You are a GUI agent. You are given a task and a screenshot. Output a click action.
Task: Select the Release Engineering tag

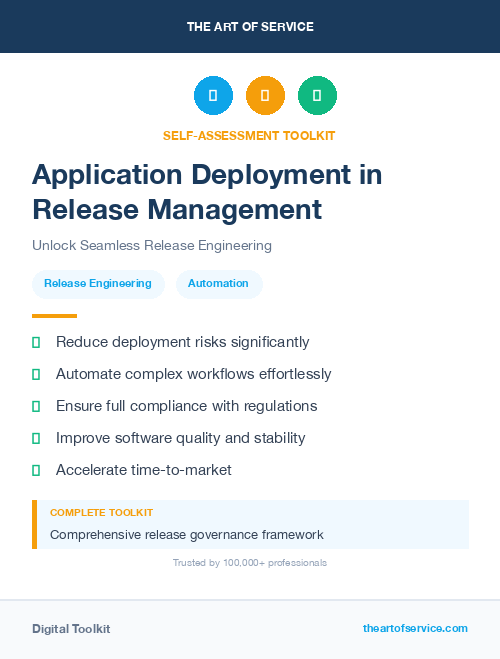pyautogui.click(x=98, y=284)
